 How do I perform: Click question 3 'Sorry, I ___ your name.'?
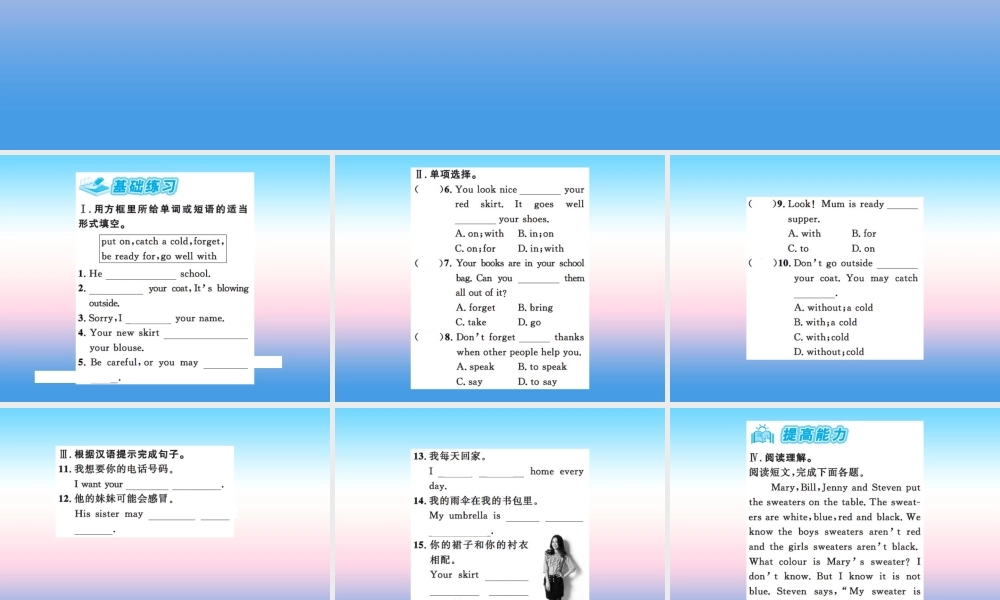(x=151, y=318)
